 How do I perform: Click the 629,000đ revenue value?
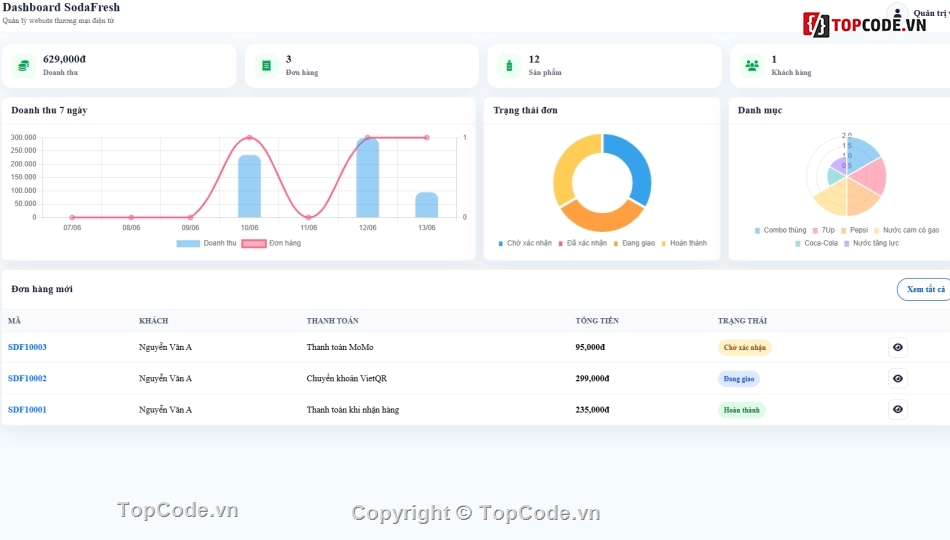[x=64, y=59]
